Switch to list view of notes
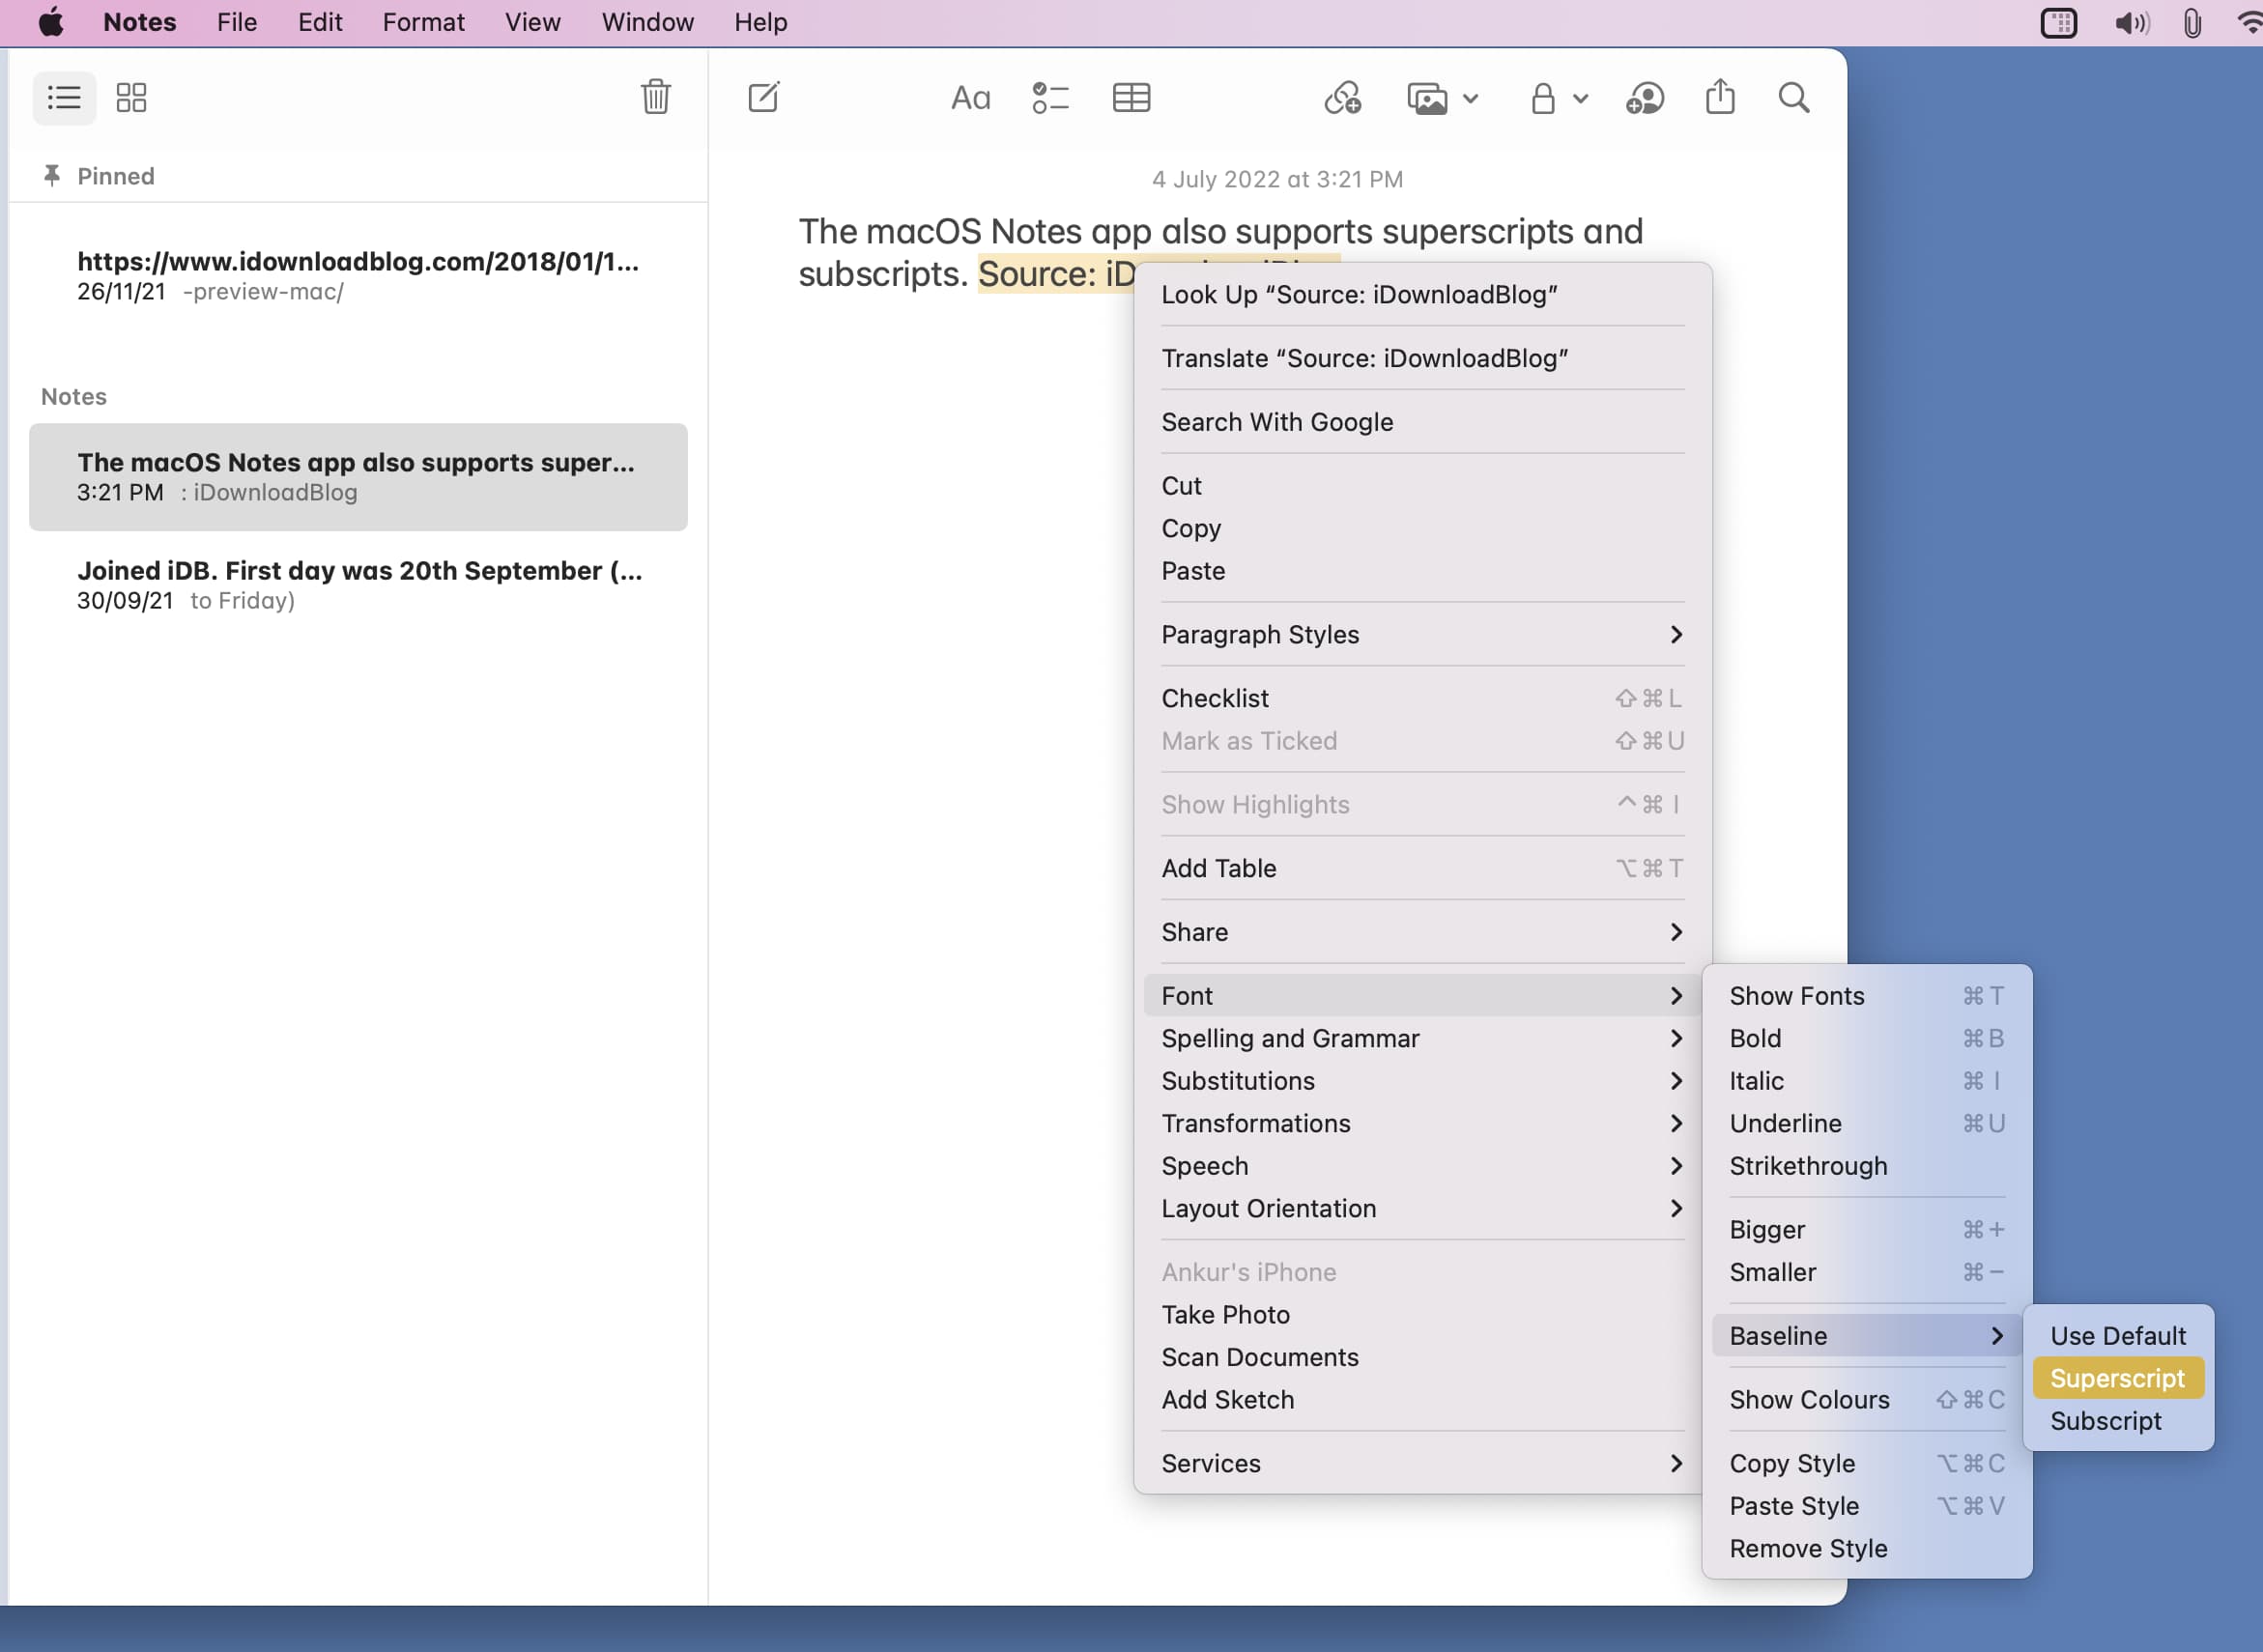The image size is (2263, 1652). pos(64,98)
